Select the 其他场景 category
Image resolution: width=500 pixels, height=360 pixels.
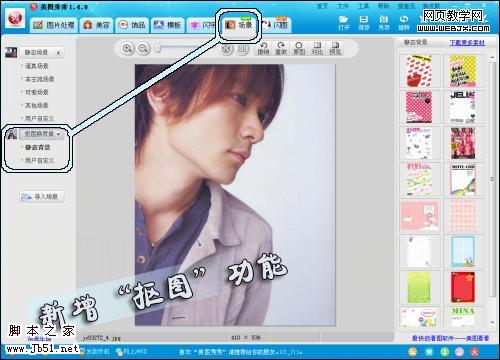tap(36, 105)
